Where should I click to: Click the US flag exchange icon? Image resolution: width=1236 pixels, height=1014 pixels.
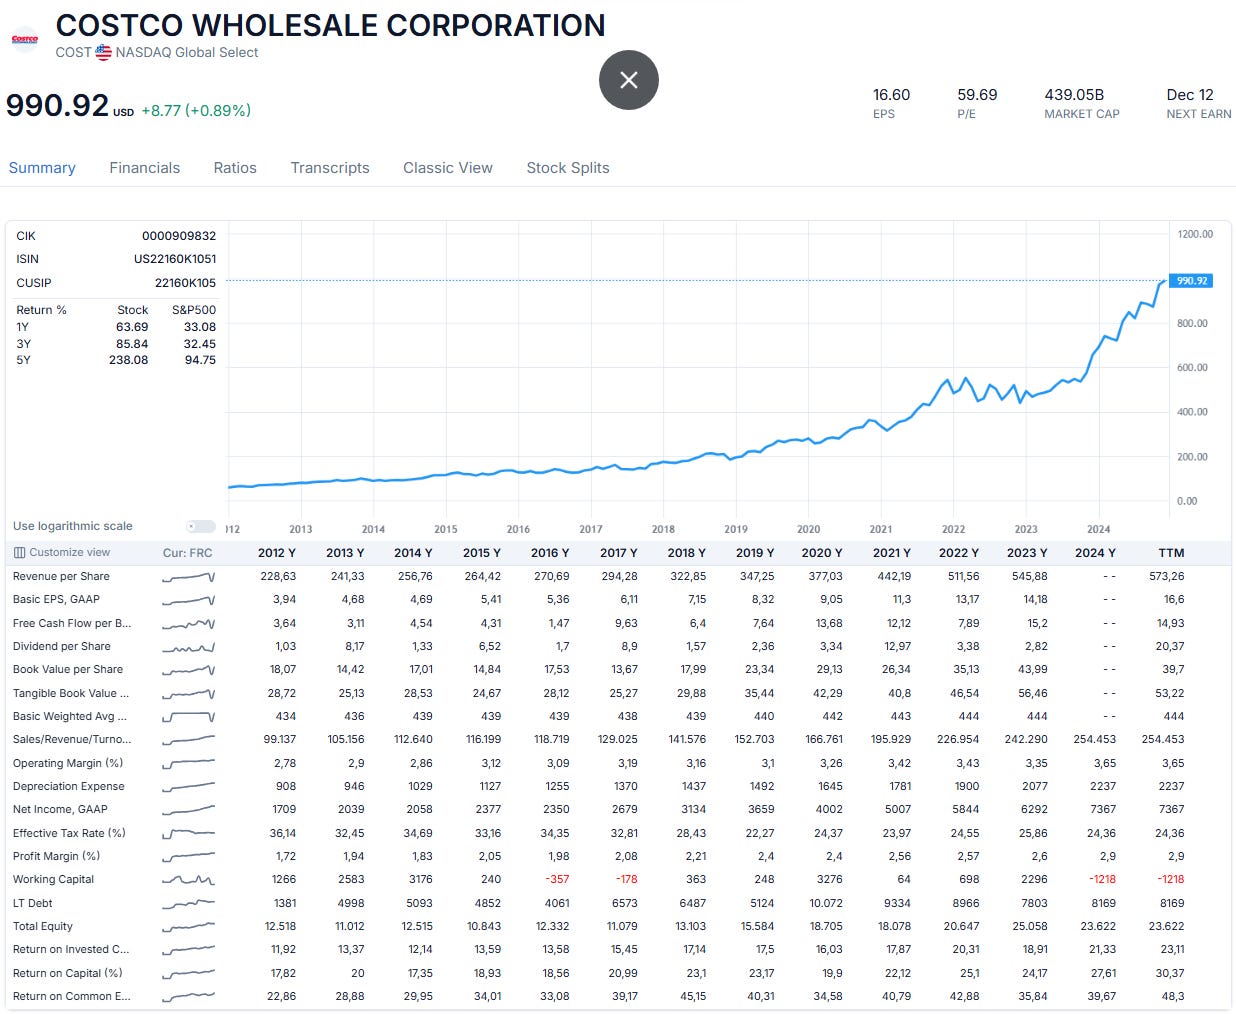click(x=103, y=52)
